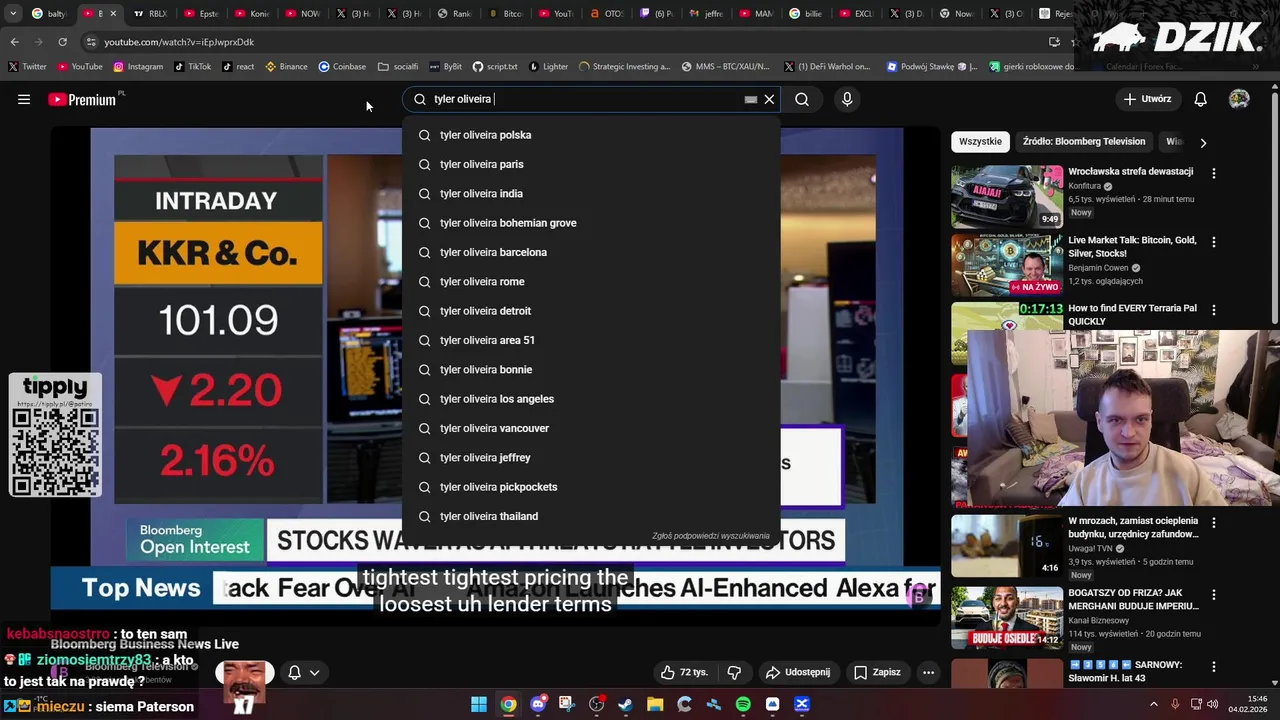Screen dimensions: 1280x720
Task: Click the magnifier search button
Action: 802,99
